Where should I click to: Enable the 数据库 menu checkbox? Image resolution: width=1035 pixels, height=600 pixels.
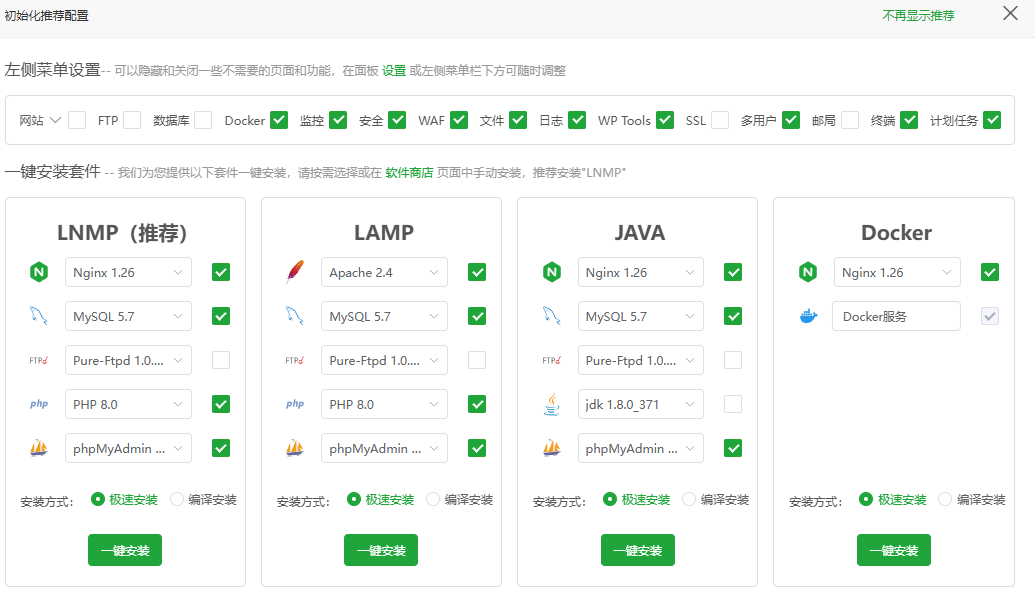tap(203, 120)
